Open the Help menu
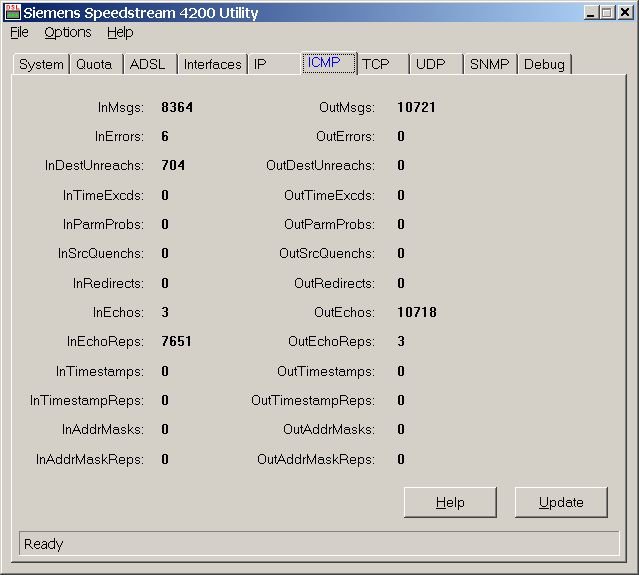Viewport: 639px width, 575px height. 120,33
